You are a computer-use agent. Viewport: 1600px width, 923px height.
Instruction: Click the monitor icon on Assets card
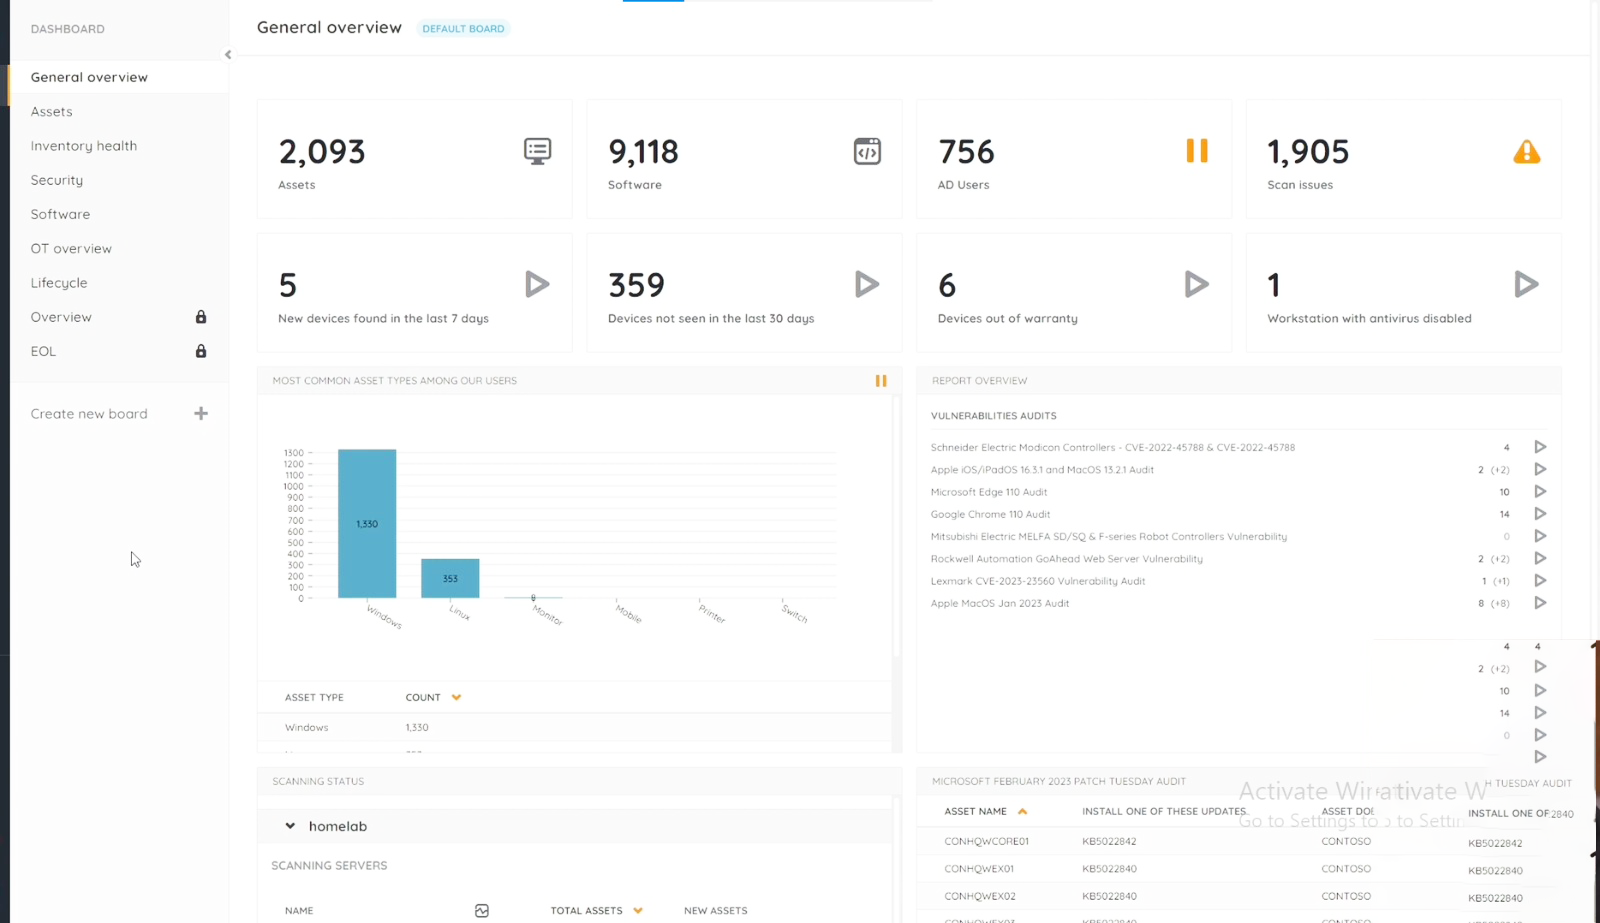coord(537,151)
